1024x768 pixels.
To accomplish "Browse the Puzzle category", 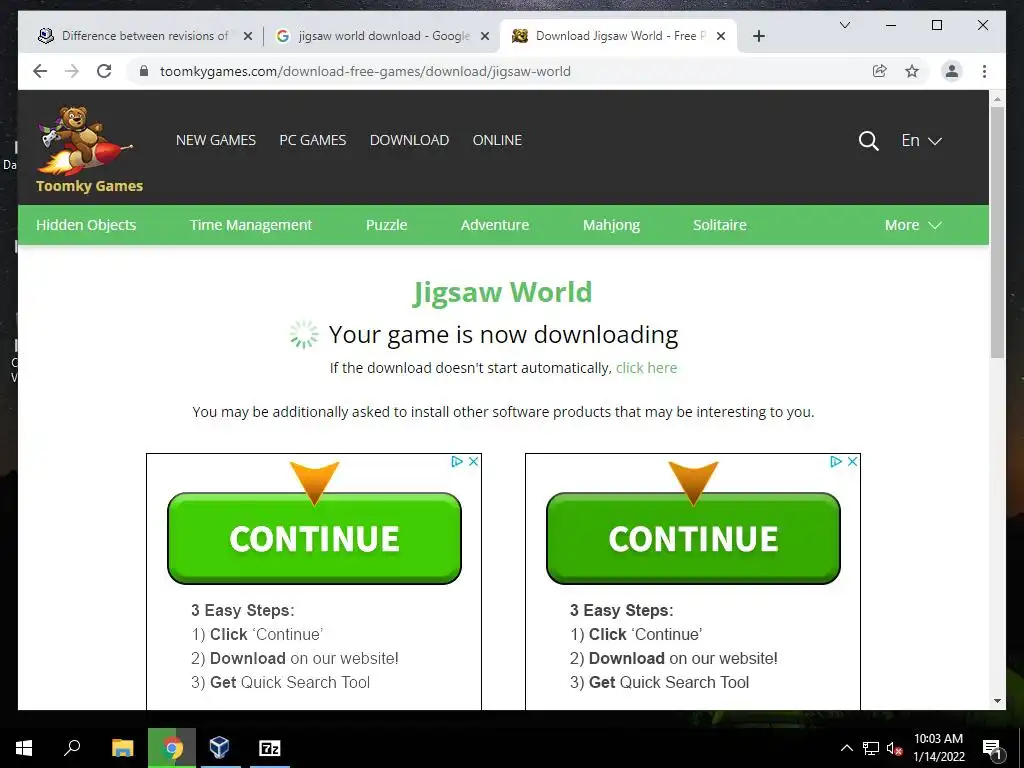I will tap(386, 225).
